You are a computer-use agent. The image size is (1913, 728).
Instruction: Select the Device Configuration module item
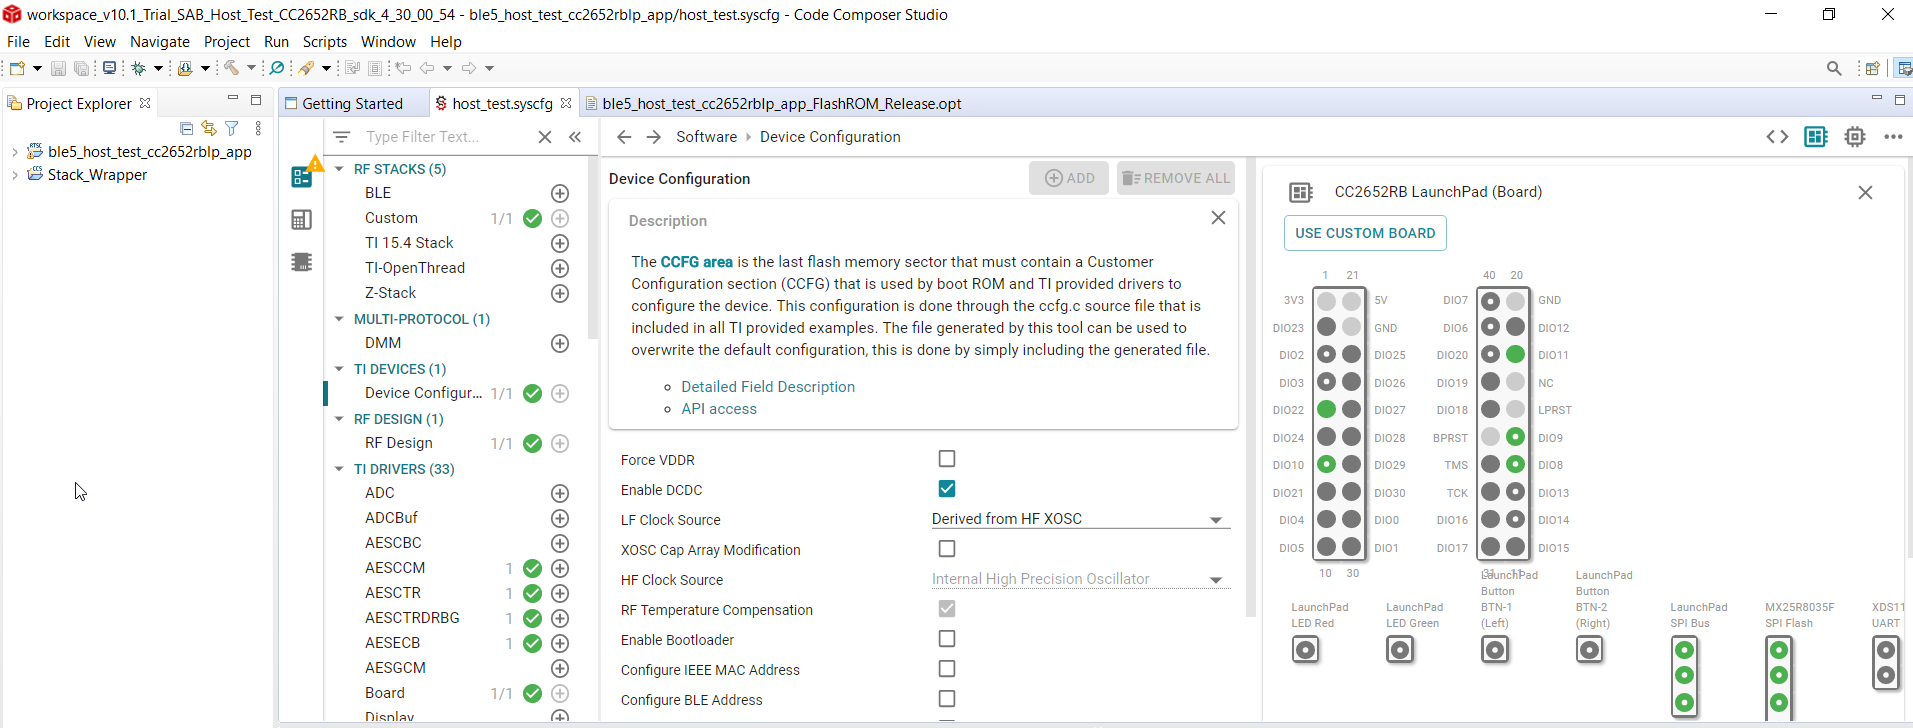(x=423, y=393)
